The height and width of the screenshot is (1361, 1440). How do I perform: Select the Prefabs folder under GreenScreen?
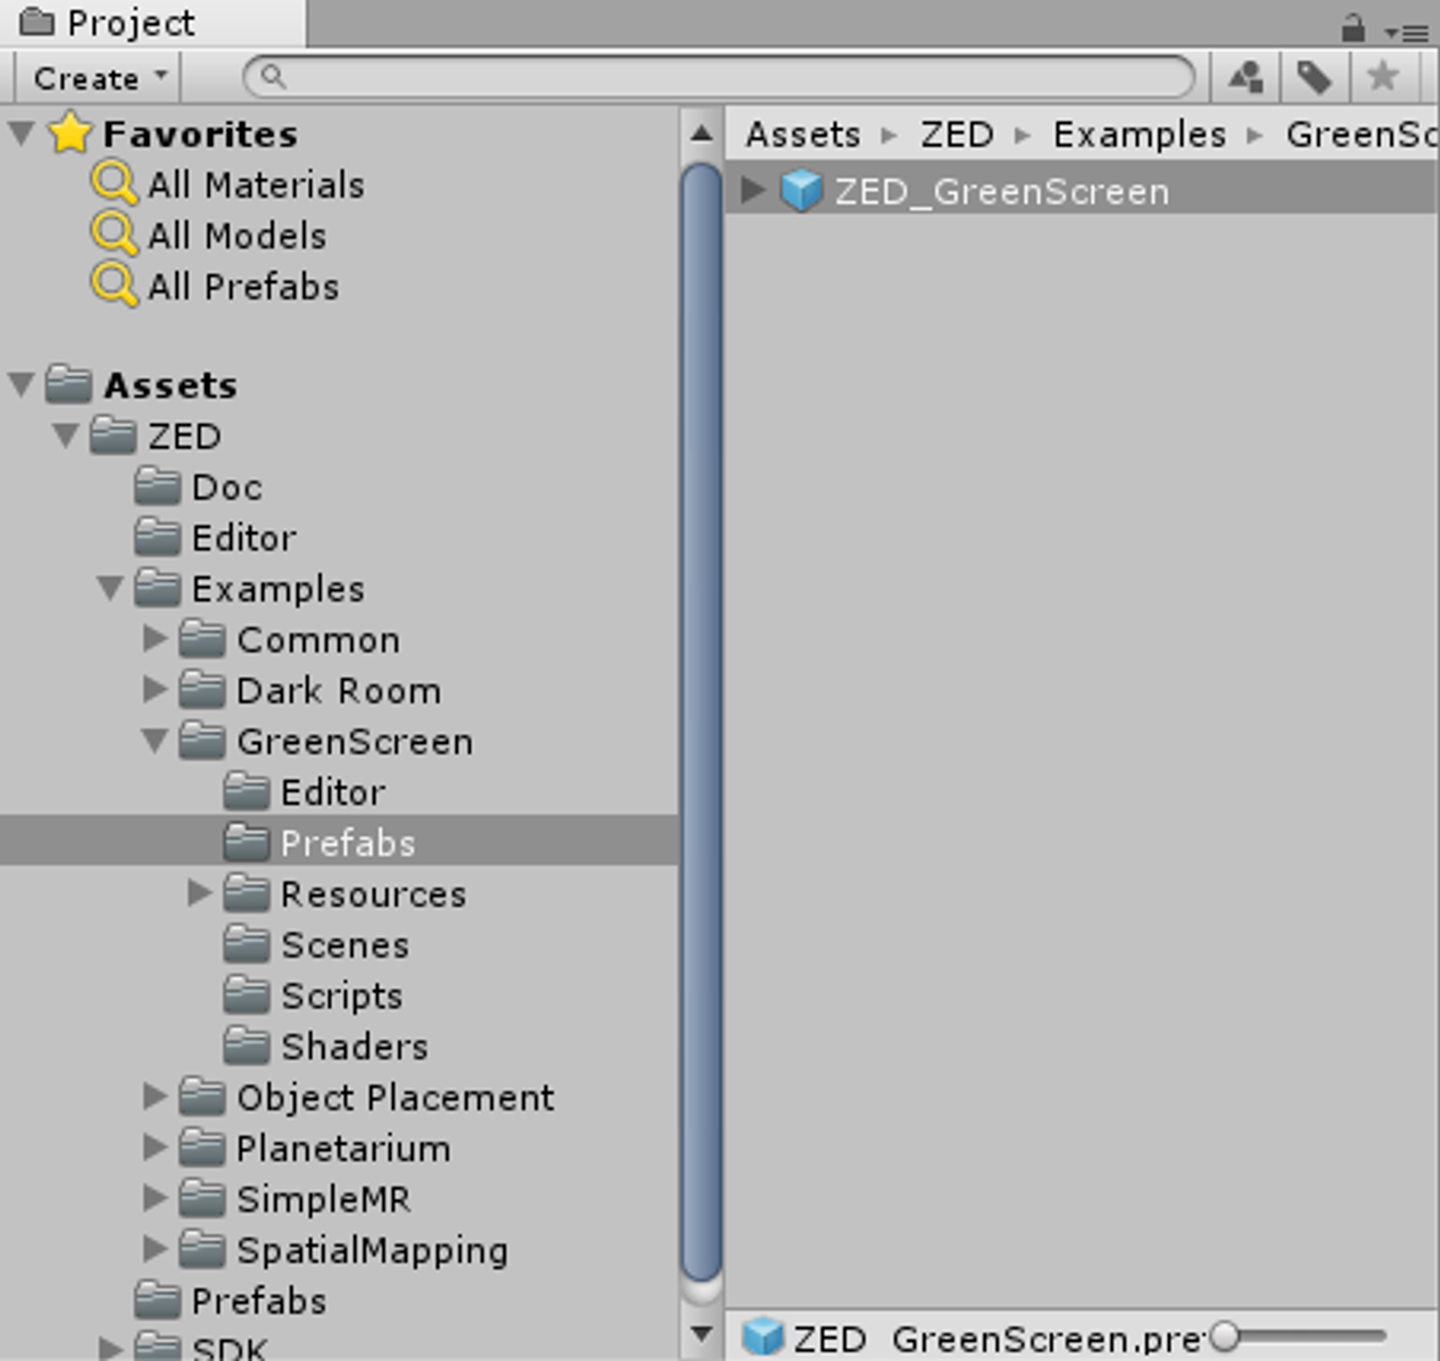click(x=339, y=842)
